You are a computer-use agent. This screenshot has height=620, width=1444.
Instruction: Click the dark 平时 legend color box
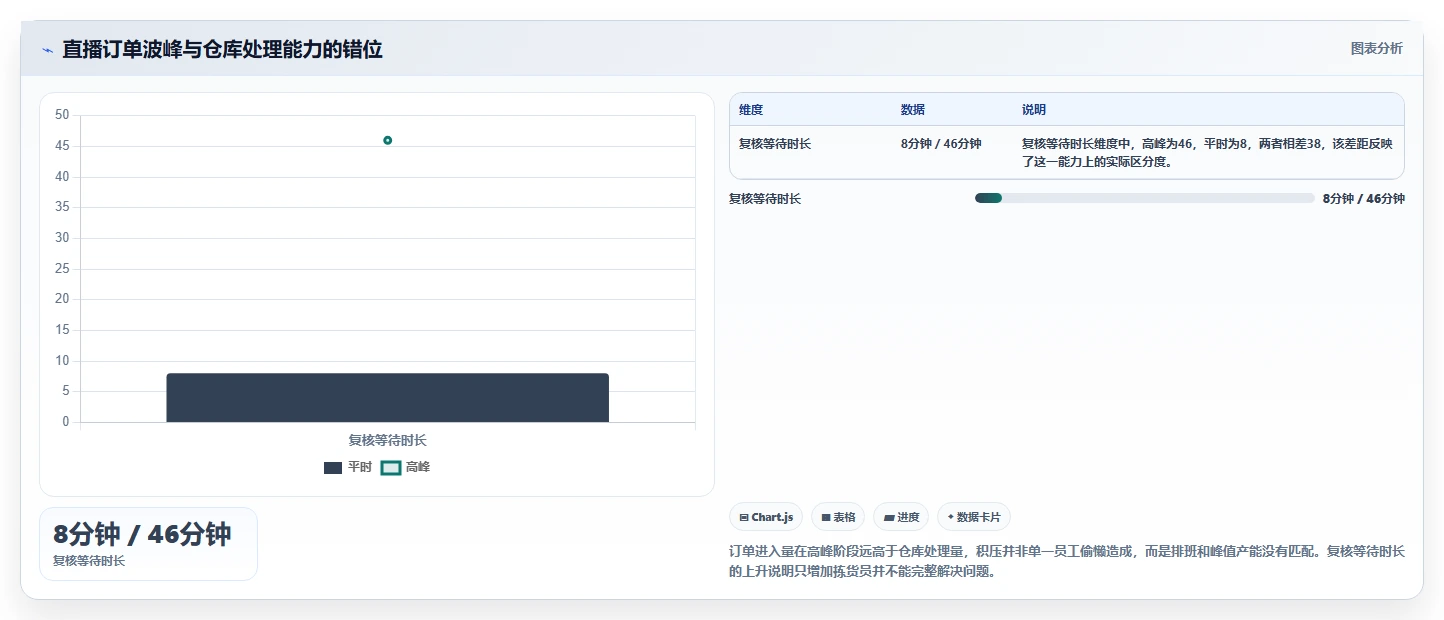[333, 468]
